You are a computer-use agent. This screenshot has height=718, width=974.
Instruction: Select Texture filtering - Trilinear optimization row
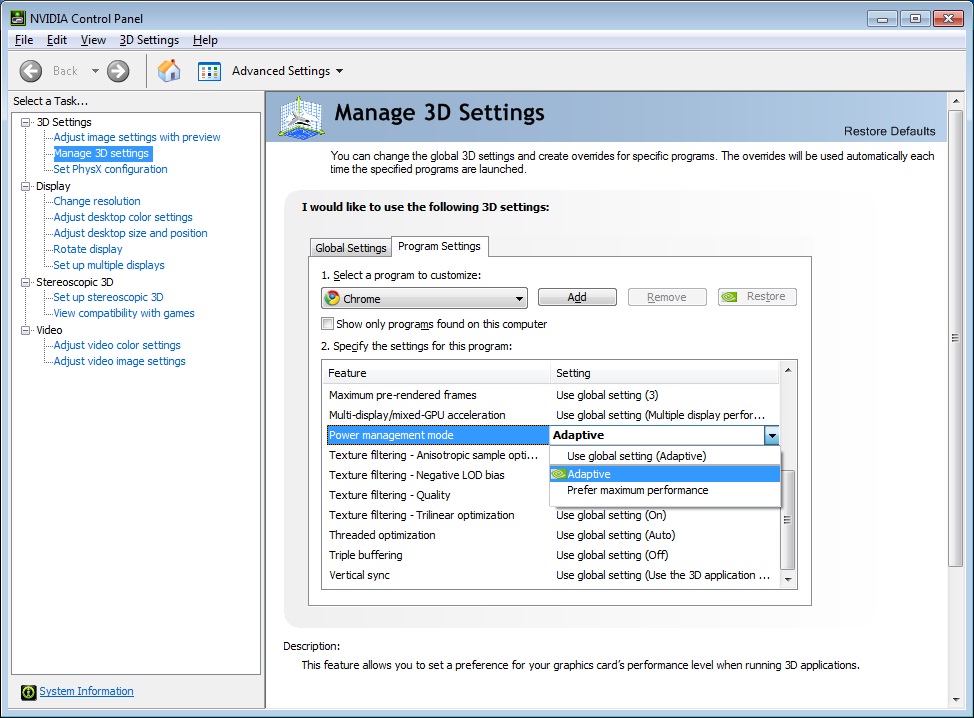coord(552,515)
